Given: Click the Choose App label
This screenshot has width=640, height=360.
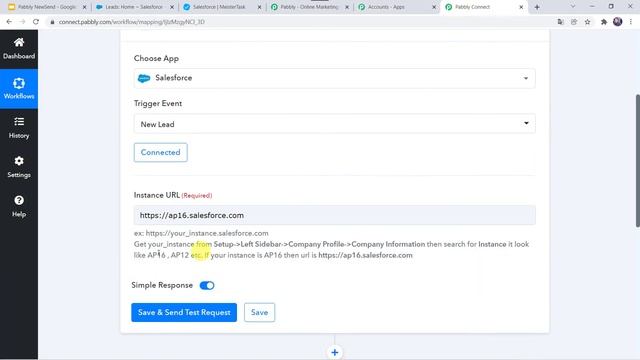Looking at the screenshot, I should [x=156, y=58].
